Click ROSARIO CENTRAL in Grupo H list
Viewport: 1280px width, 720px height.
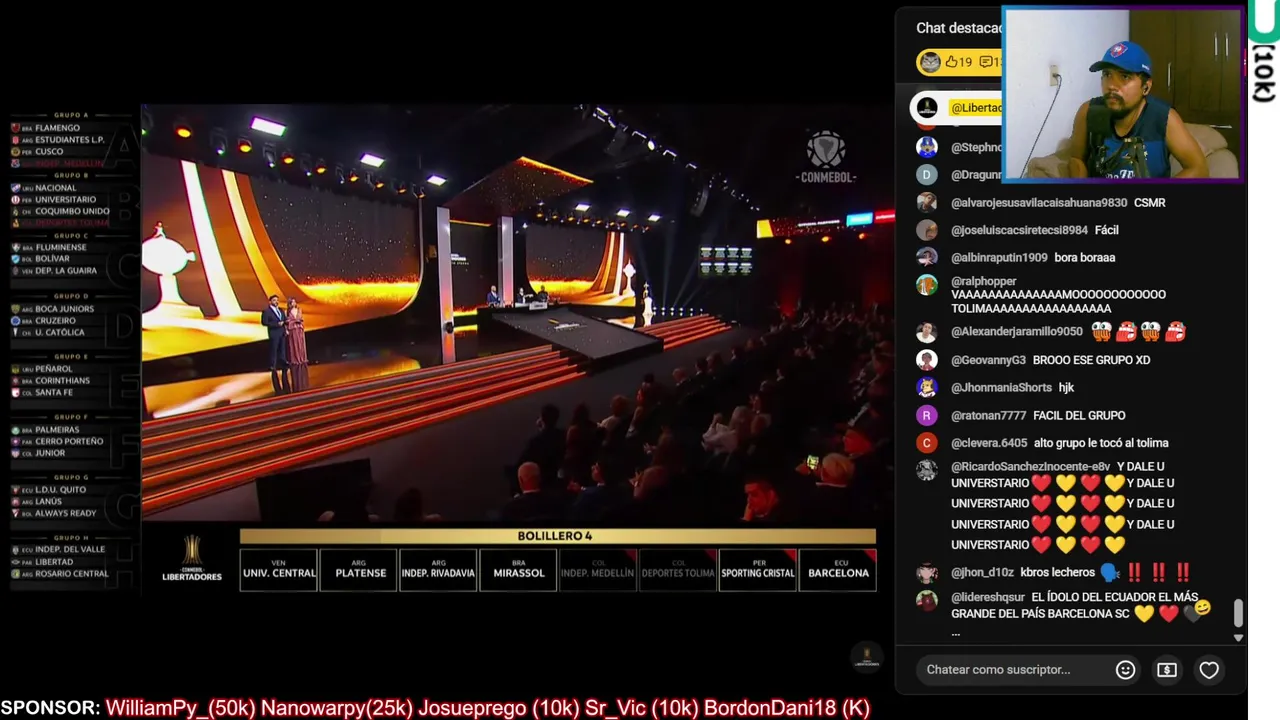[x=71, y=574]
